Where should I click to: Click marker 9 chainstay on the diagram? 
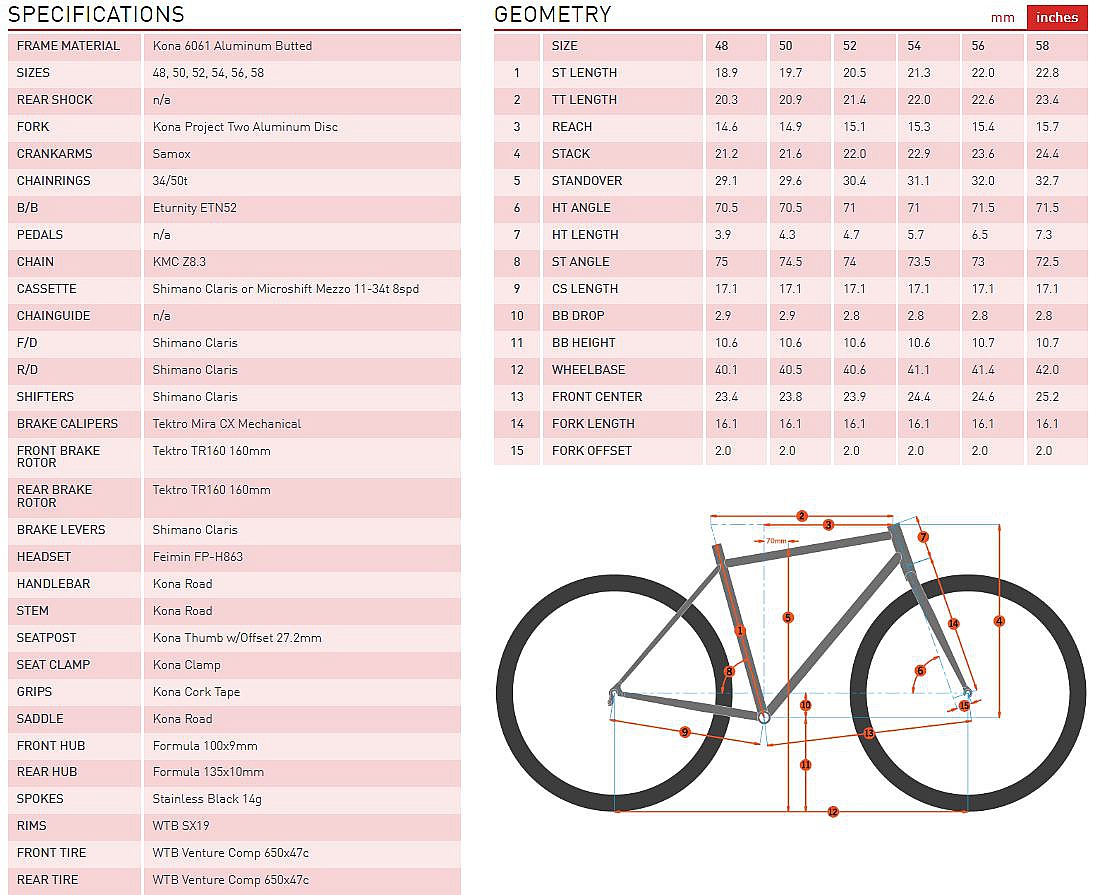[685, 733]
